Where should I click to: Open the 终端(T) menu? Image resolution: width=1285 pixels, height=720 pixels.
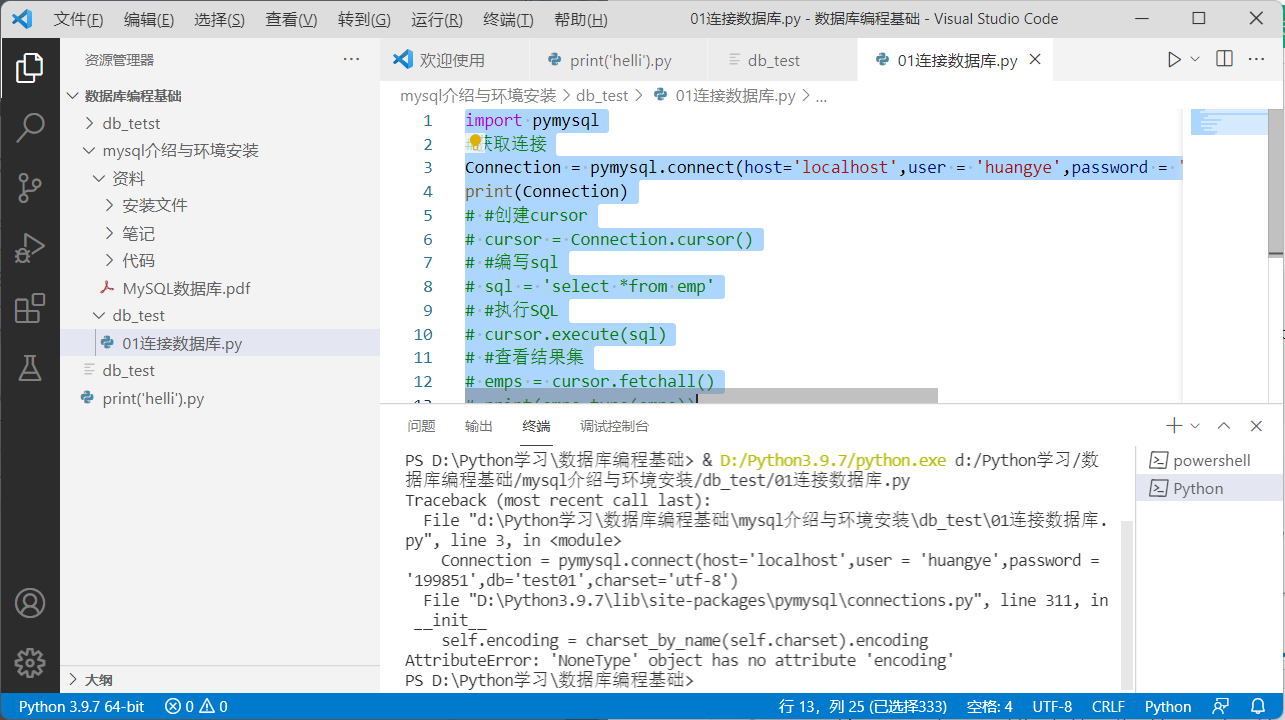click(x=508, y=20)
